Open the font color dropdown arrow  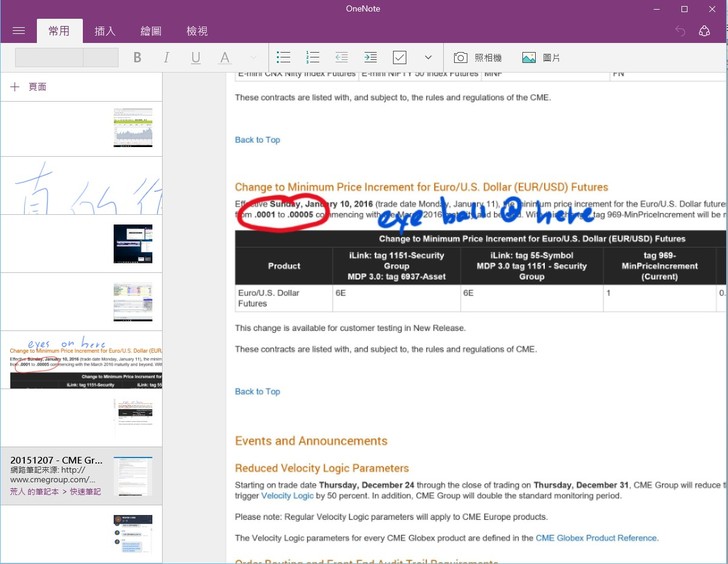tap(252, 58)
